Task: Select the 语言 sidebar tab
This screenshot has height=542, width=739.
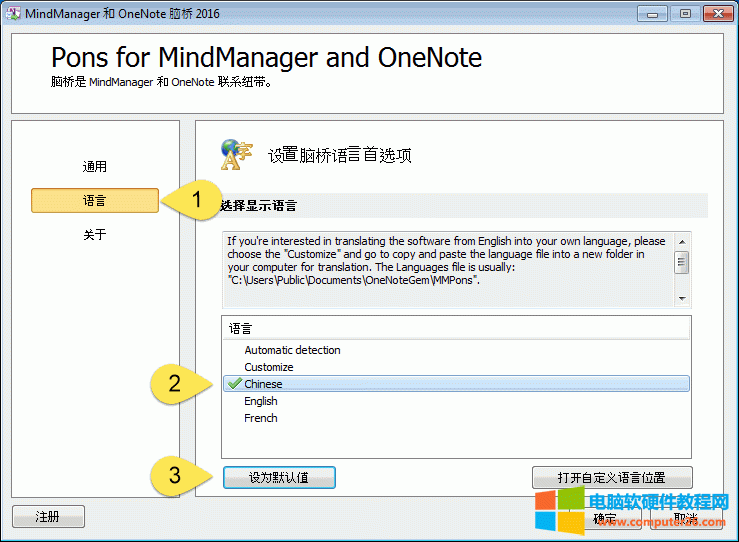Action: pos(94,201)
